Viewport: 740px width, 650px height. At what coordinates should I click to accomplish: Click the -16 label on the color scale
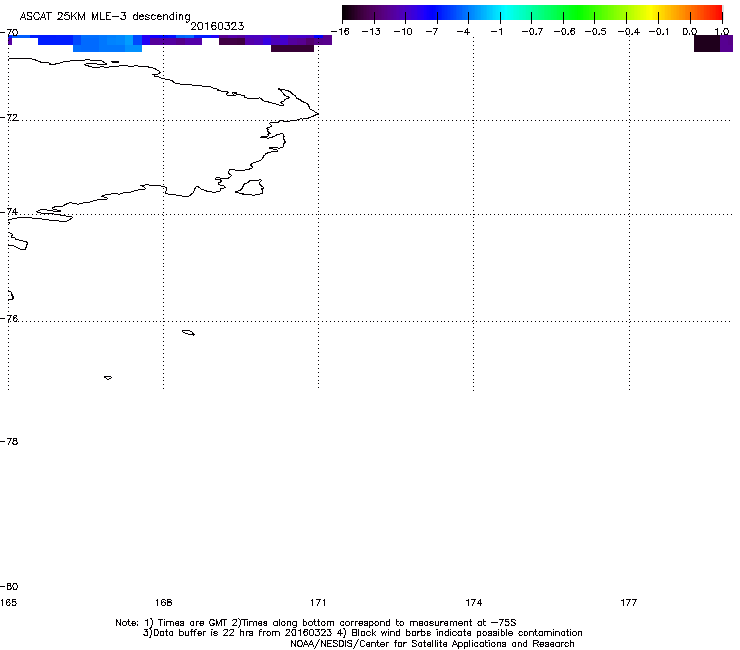tap(340, 32)
